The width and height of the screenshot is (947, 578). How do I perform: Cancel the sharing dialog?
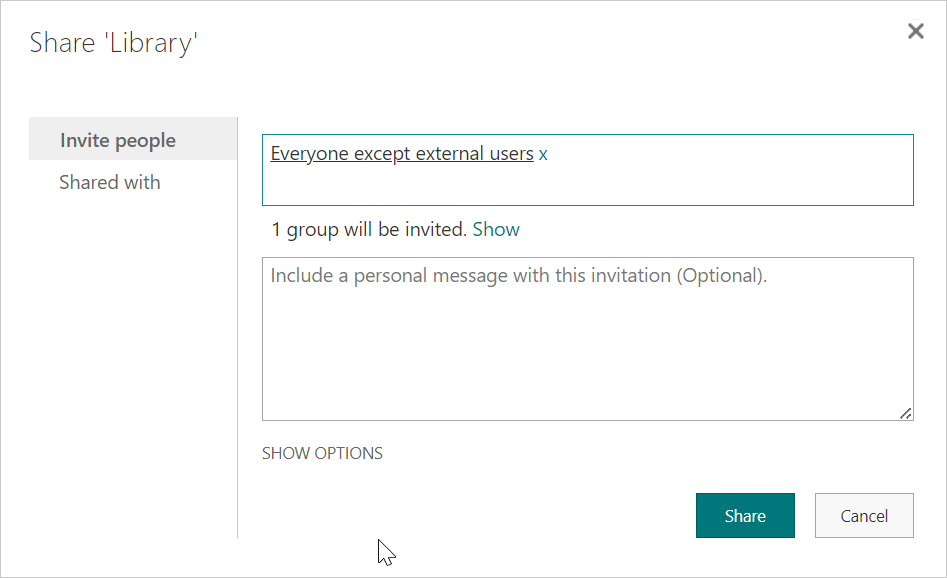pyautogui.click(x=864, y=515)
